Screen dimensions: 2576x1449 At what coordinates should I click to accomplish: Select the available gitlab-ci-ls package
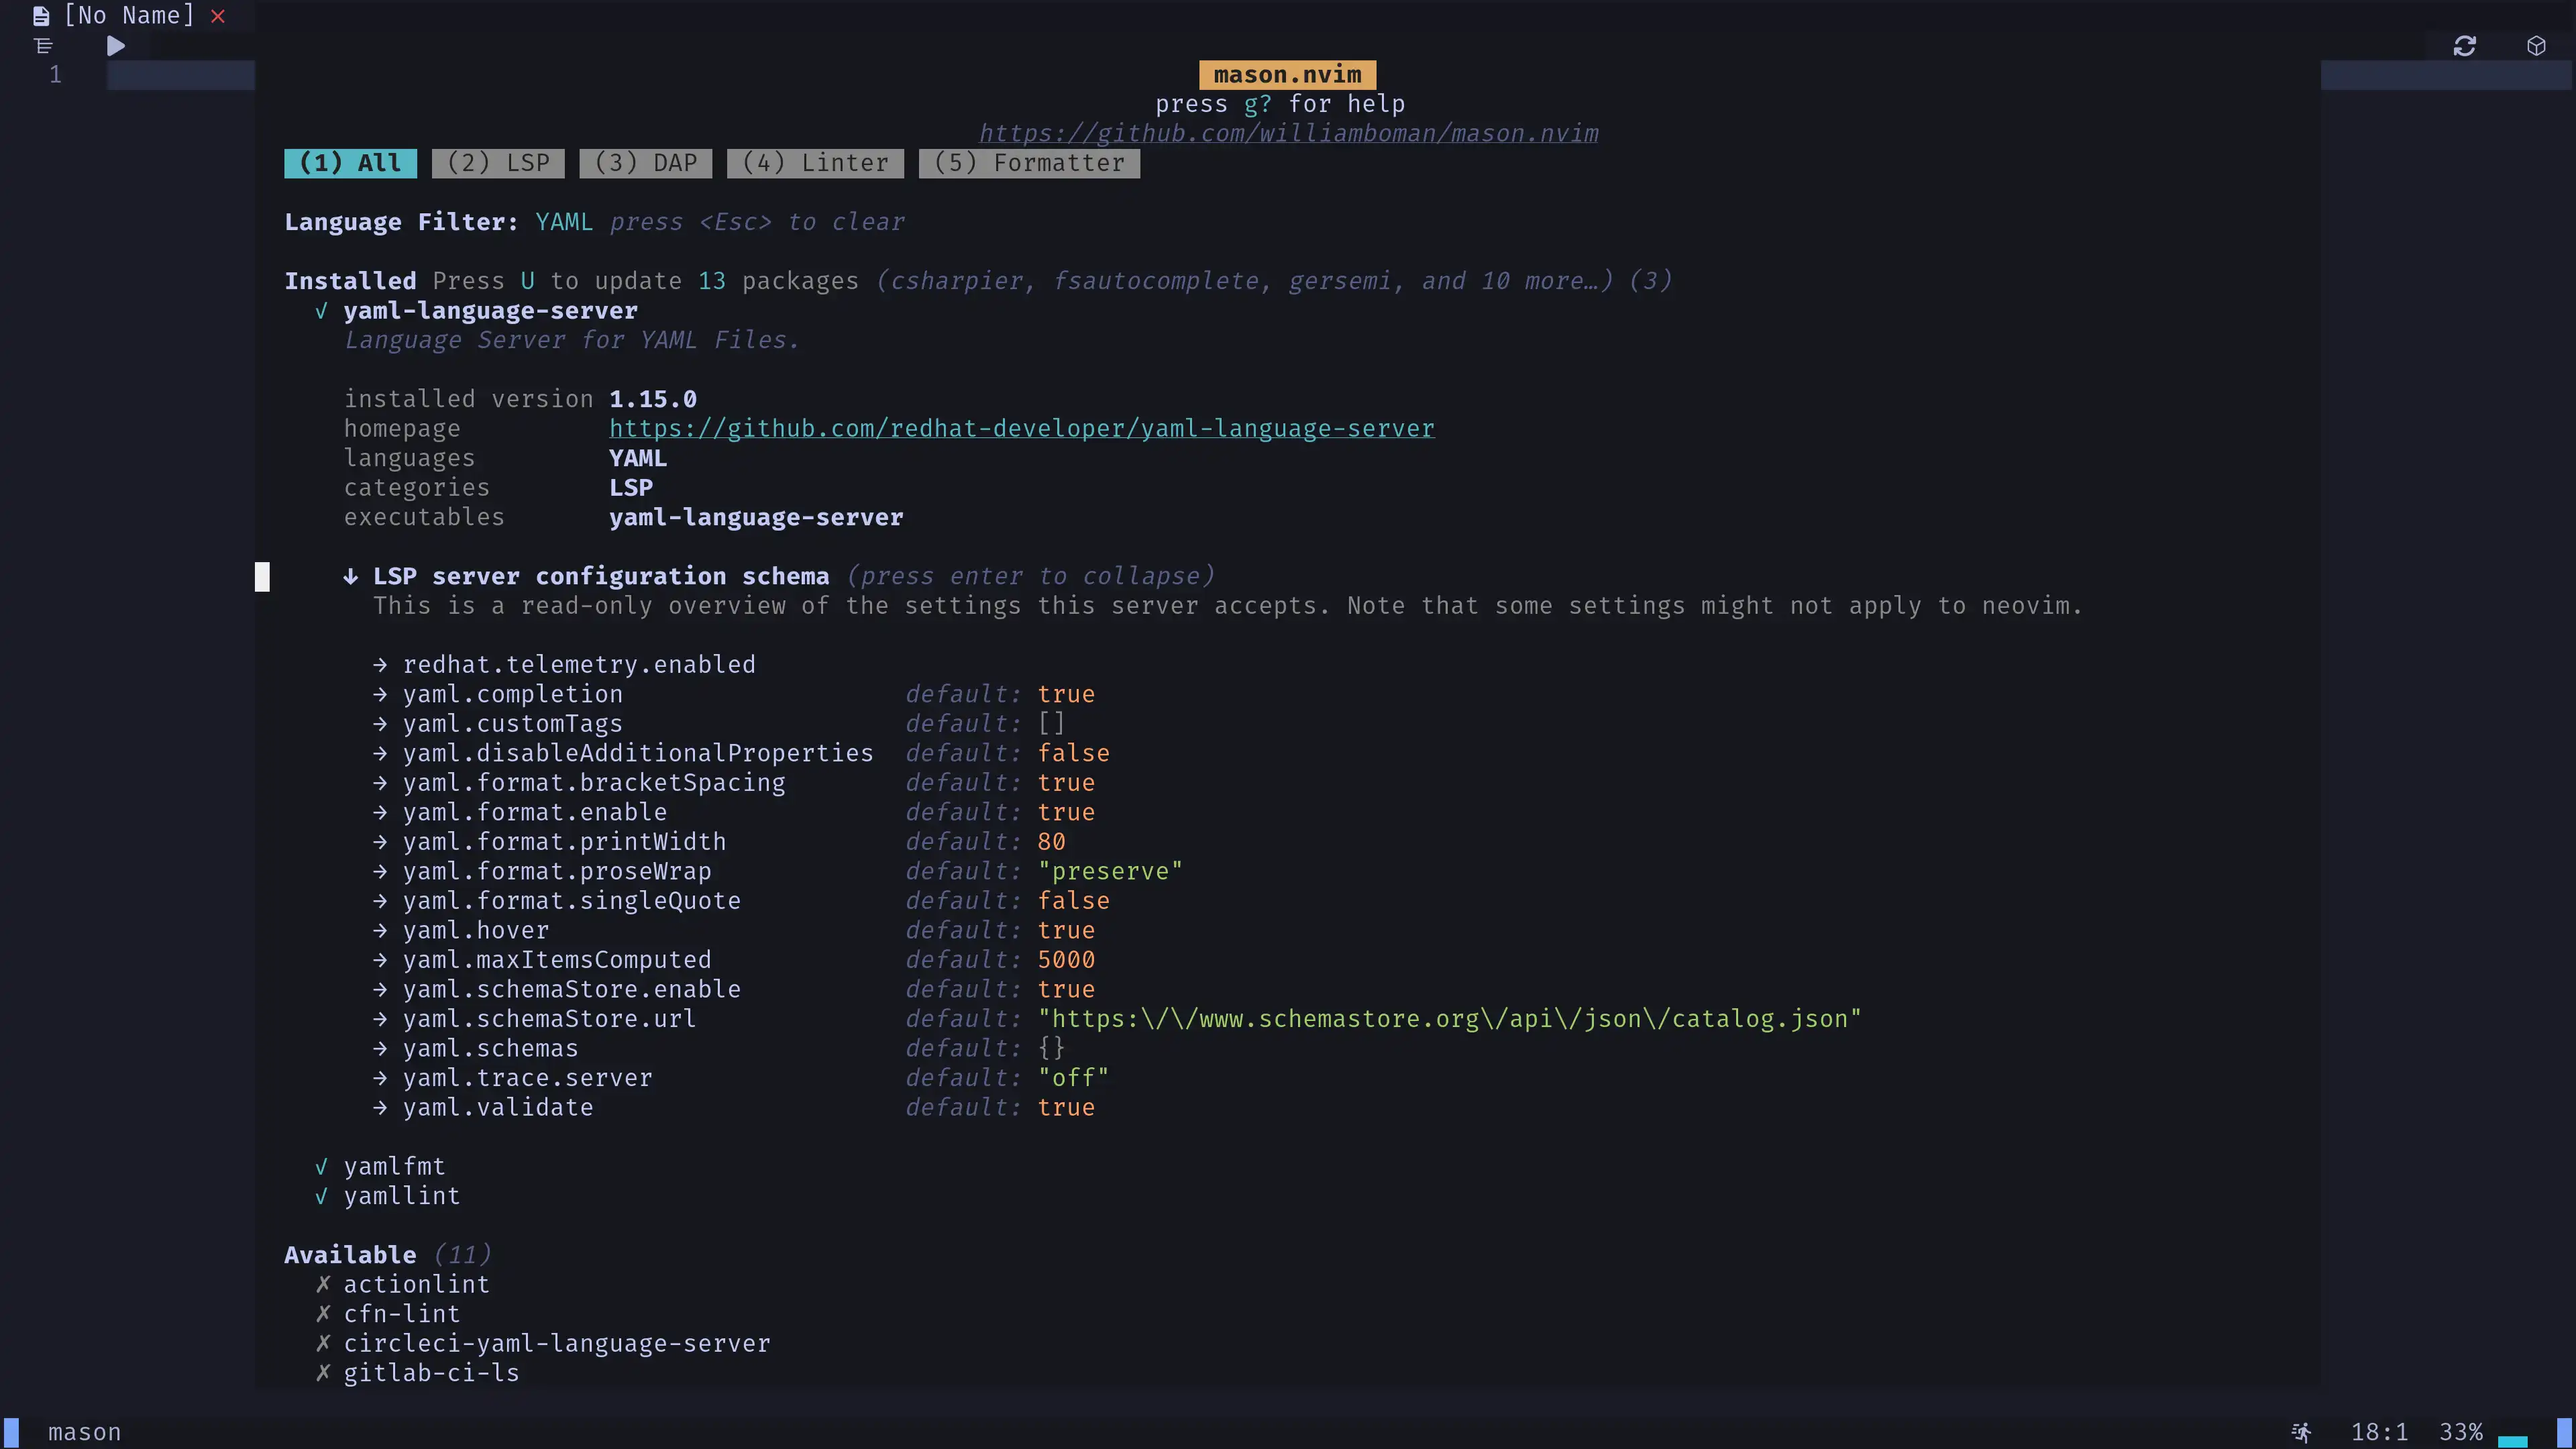431,1373
